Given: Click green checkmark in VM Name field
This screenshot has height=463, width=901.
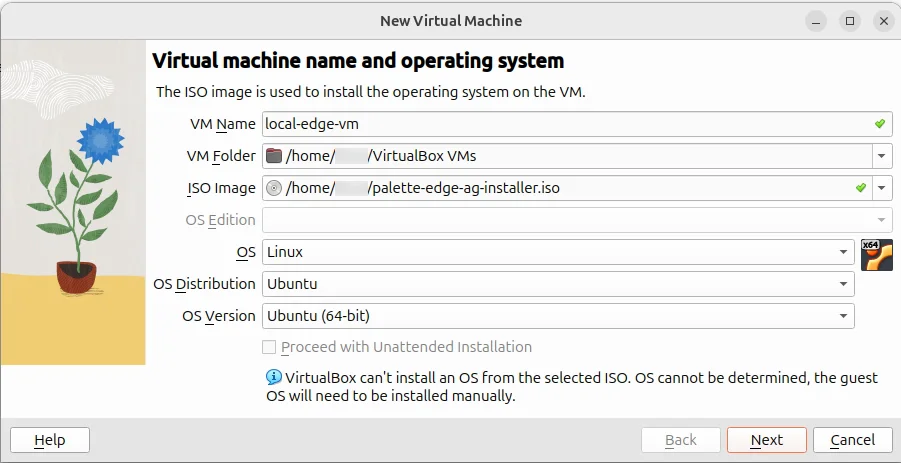Looking at the screenshot, I should tap(880, 124).
